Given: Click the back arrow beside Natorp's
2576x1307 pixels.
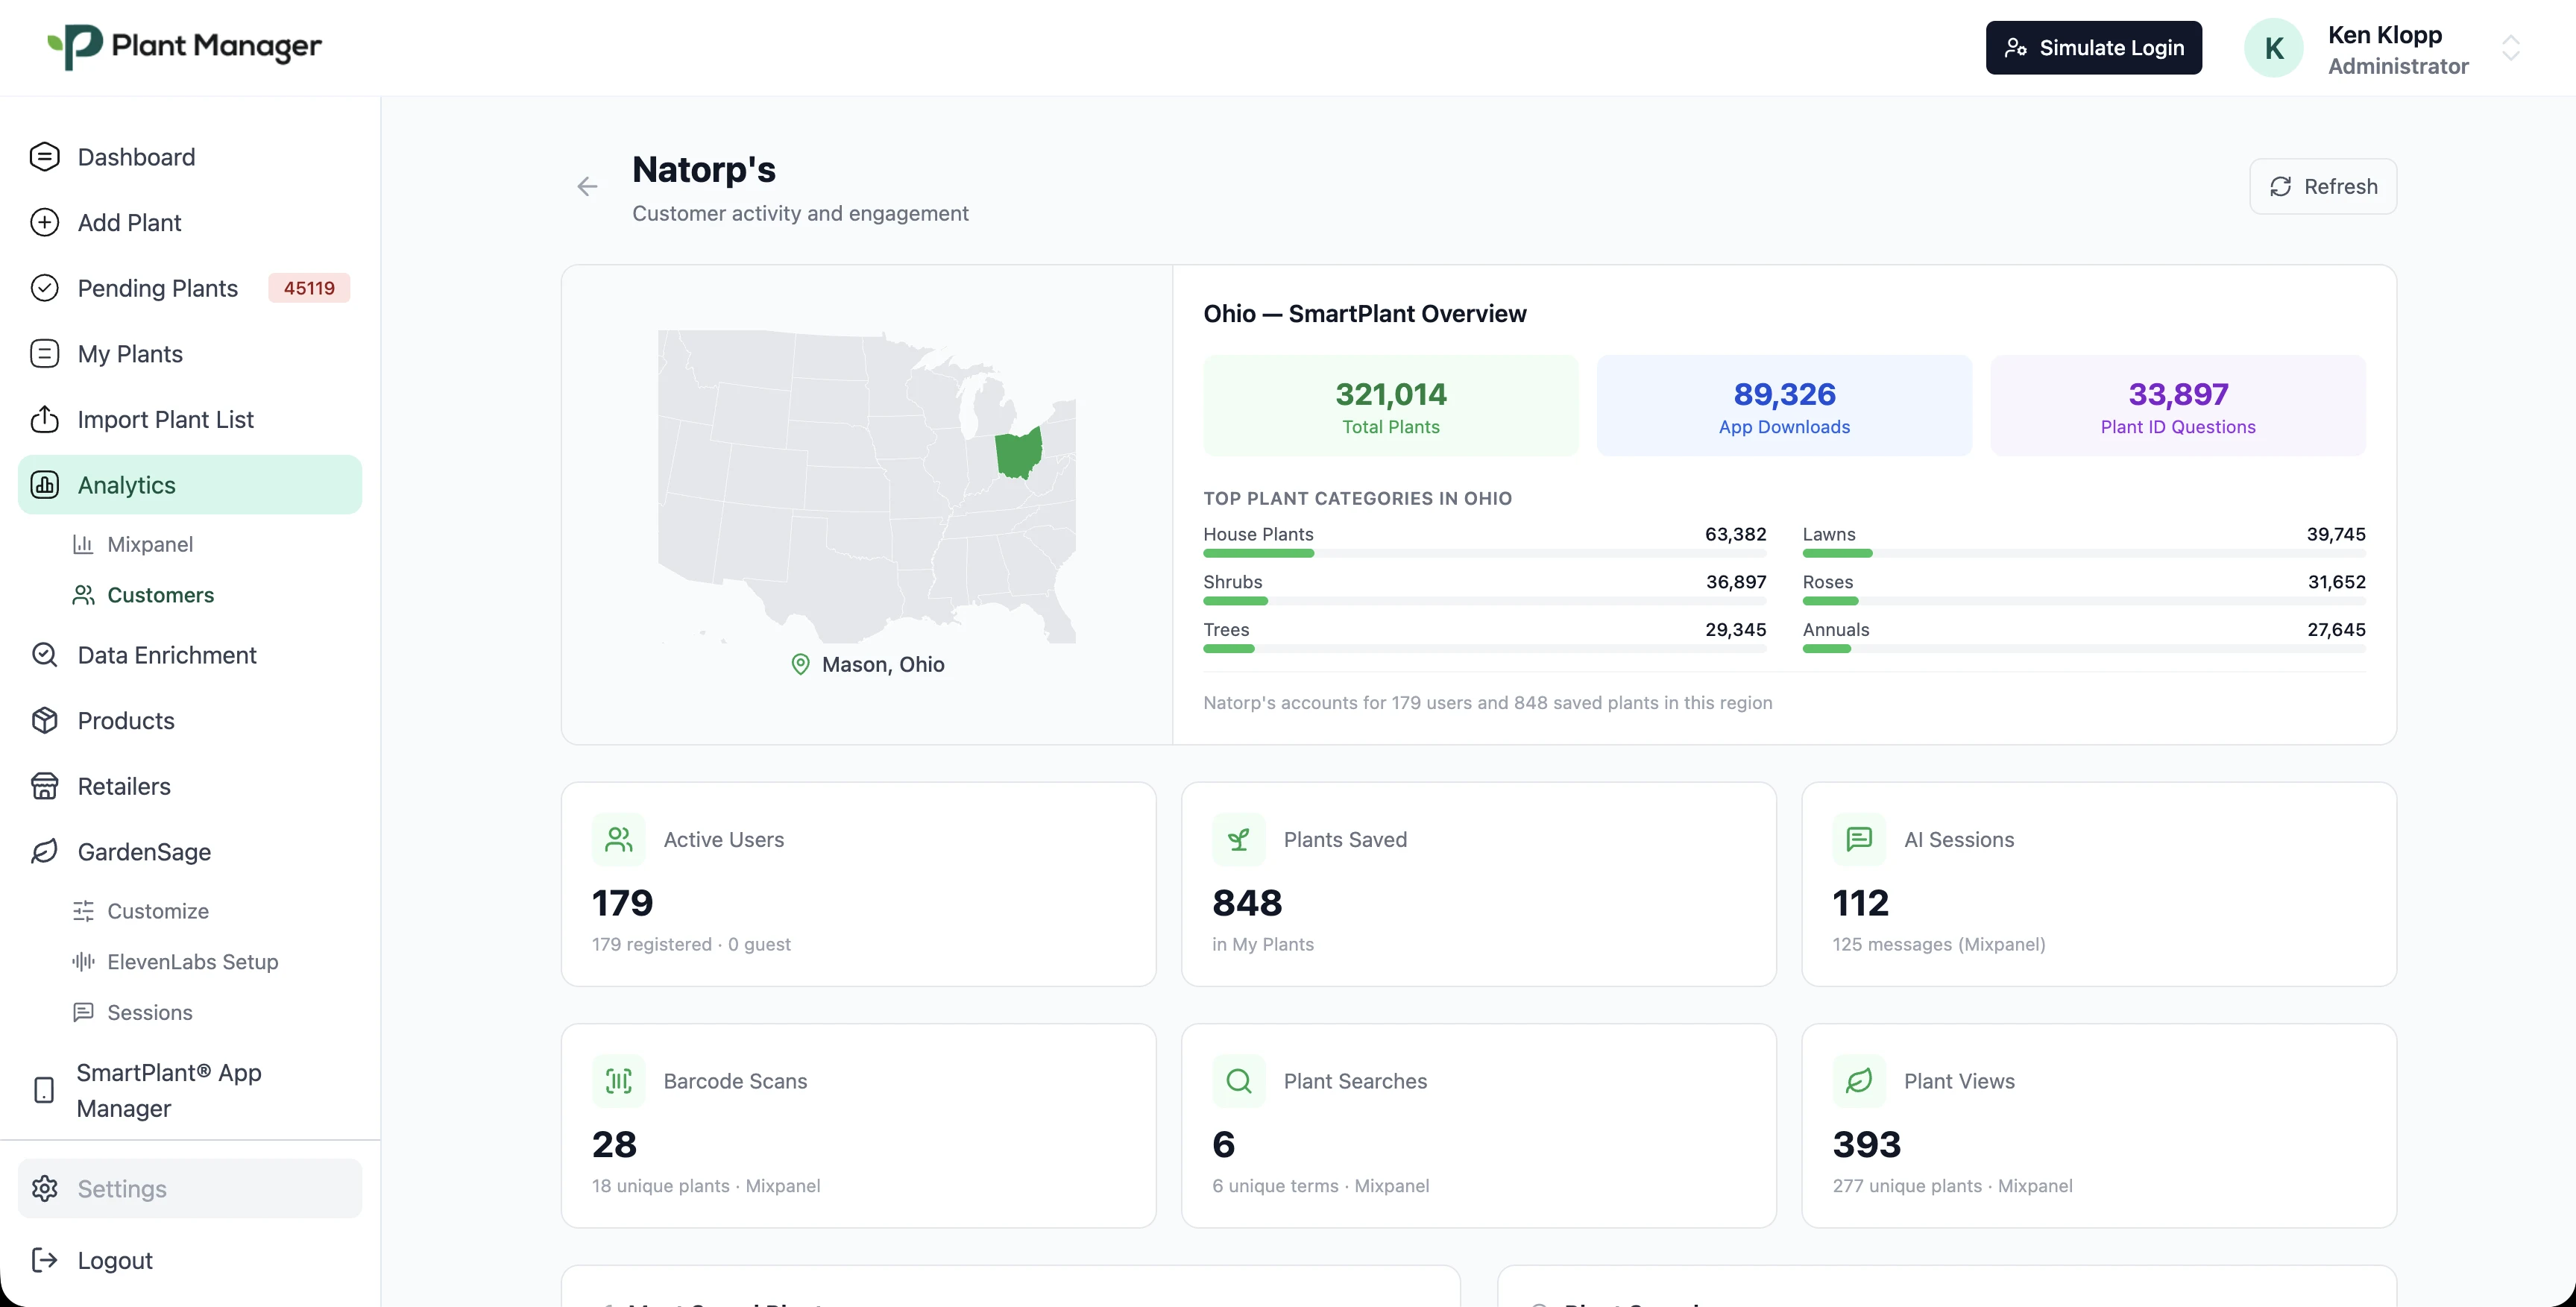Looking at the screenshot, I should pos(587,187).
